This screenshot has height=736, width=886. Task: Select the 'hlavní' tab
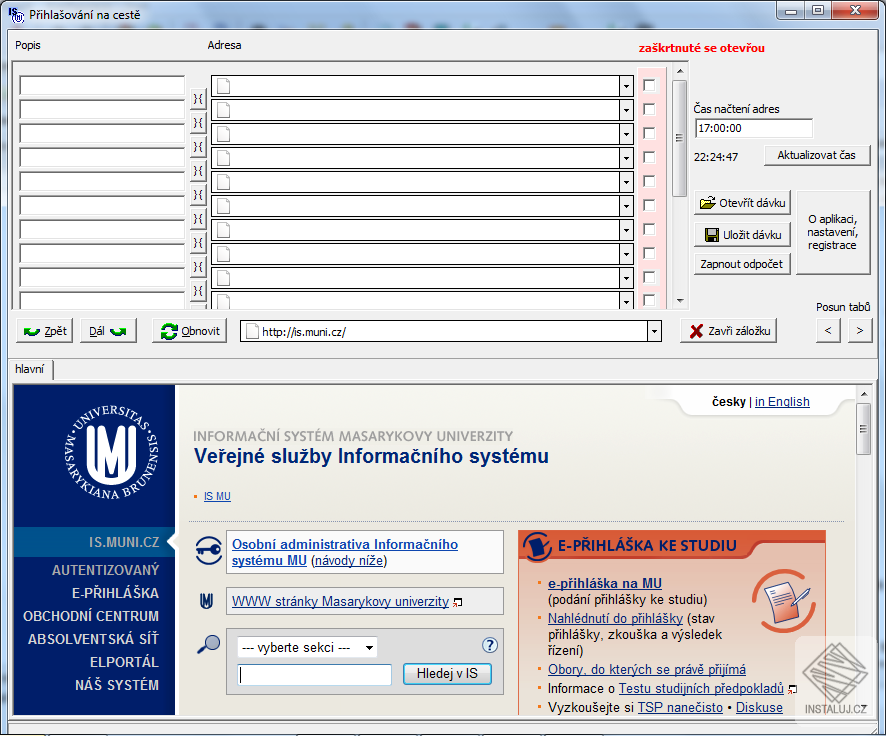click(31, 369)
